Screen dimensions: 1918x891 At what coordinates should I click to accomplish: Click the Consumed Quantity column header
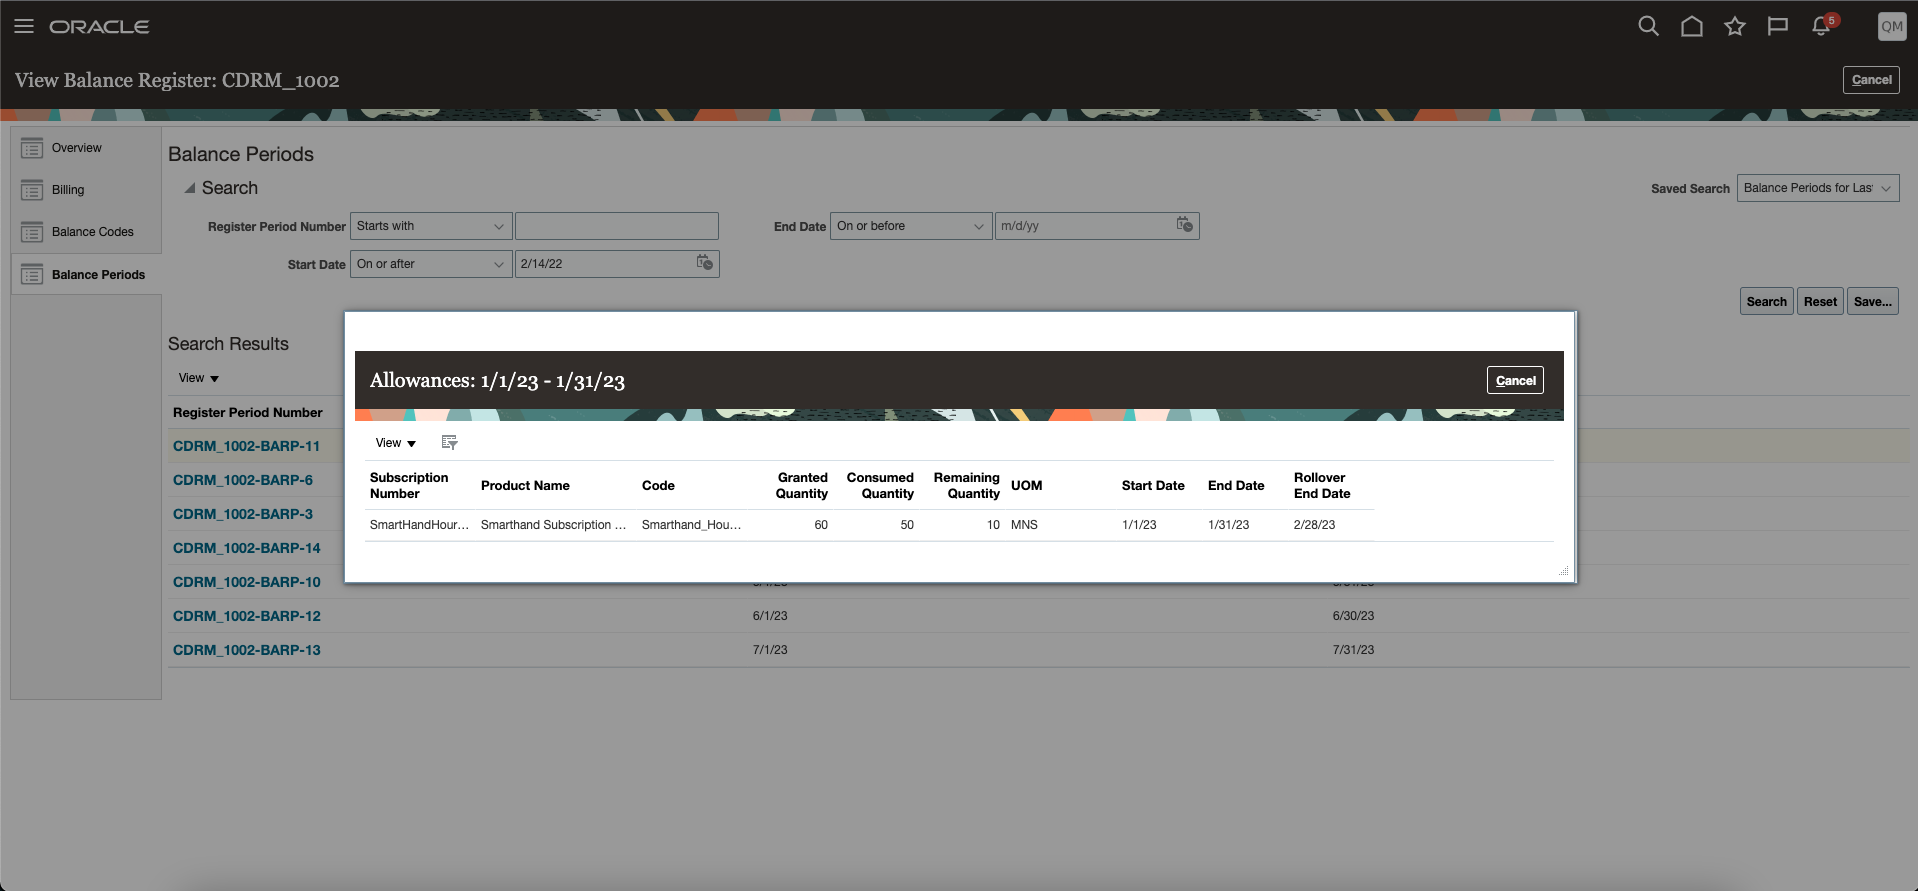pos(880,485)
